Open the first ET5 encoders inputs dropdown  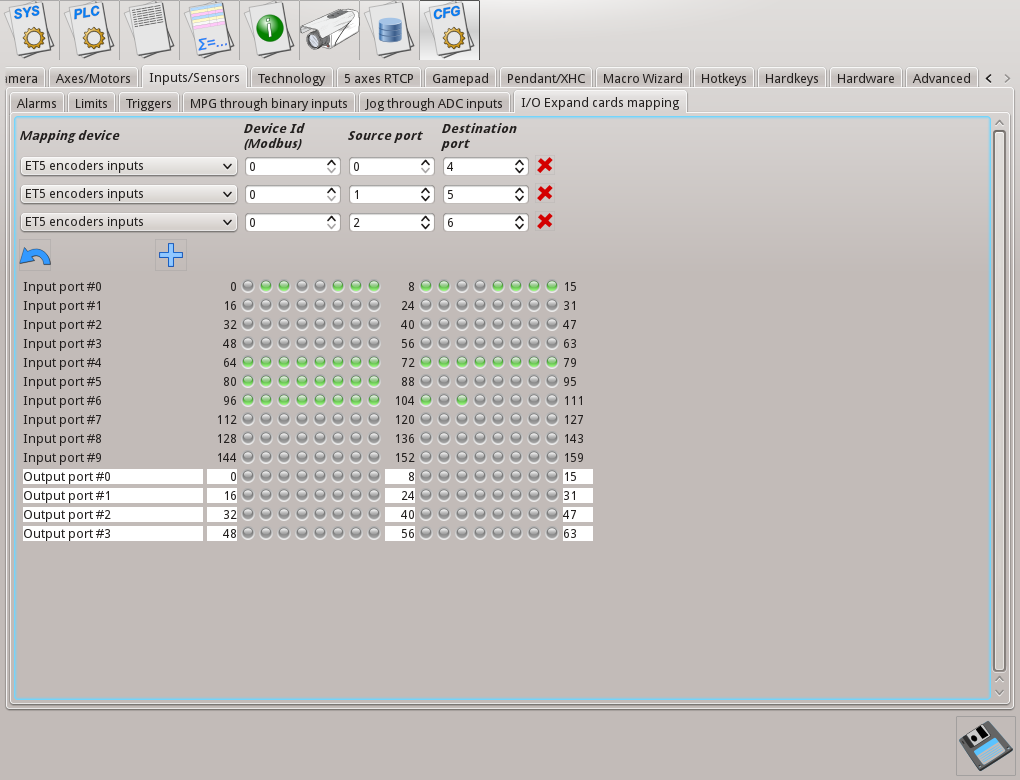click(x=128, y=166)
